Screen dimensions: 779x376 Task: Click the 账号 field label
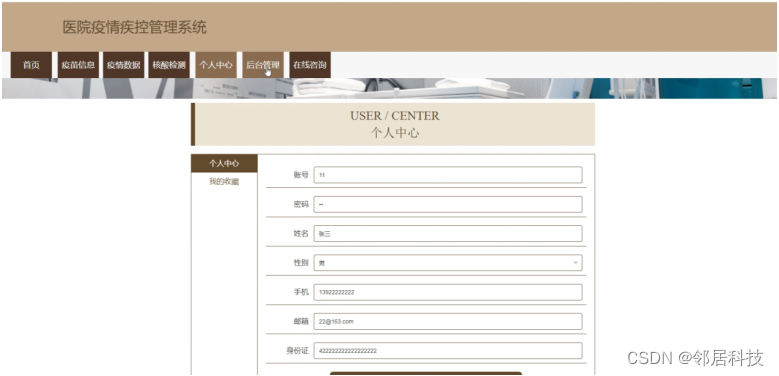point(301,175)
